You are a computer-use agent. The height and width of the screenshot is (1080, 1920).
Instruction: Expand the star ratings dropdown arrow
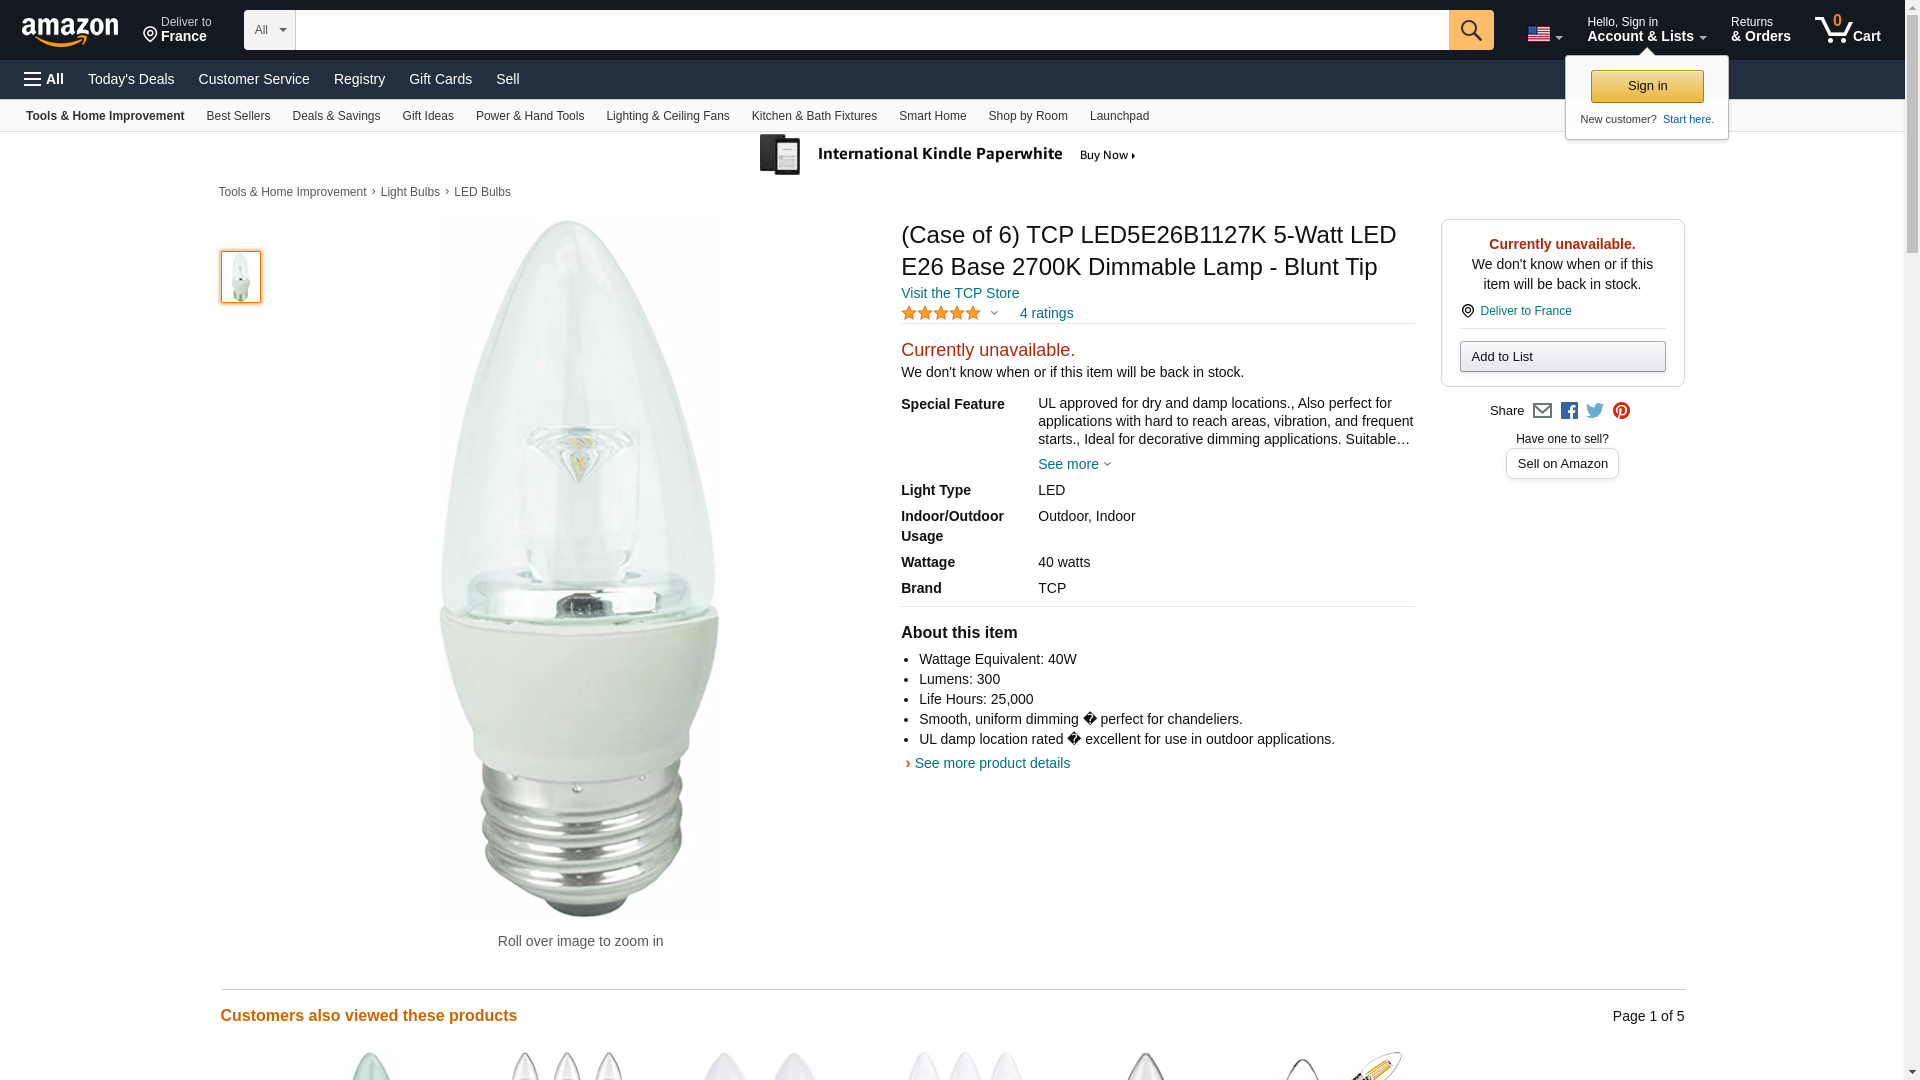pyautogui.click(x=994, y=313)
